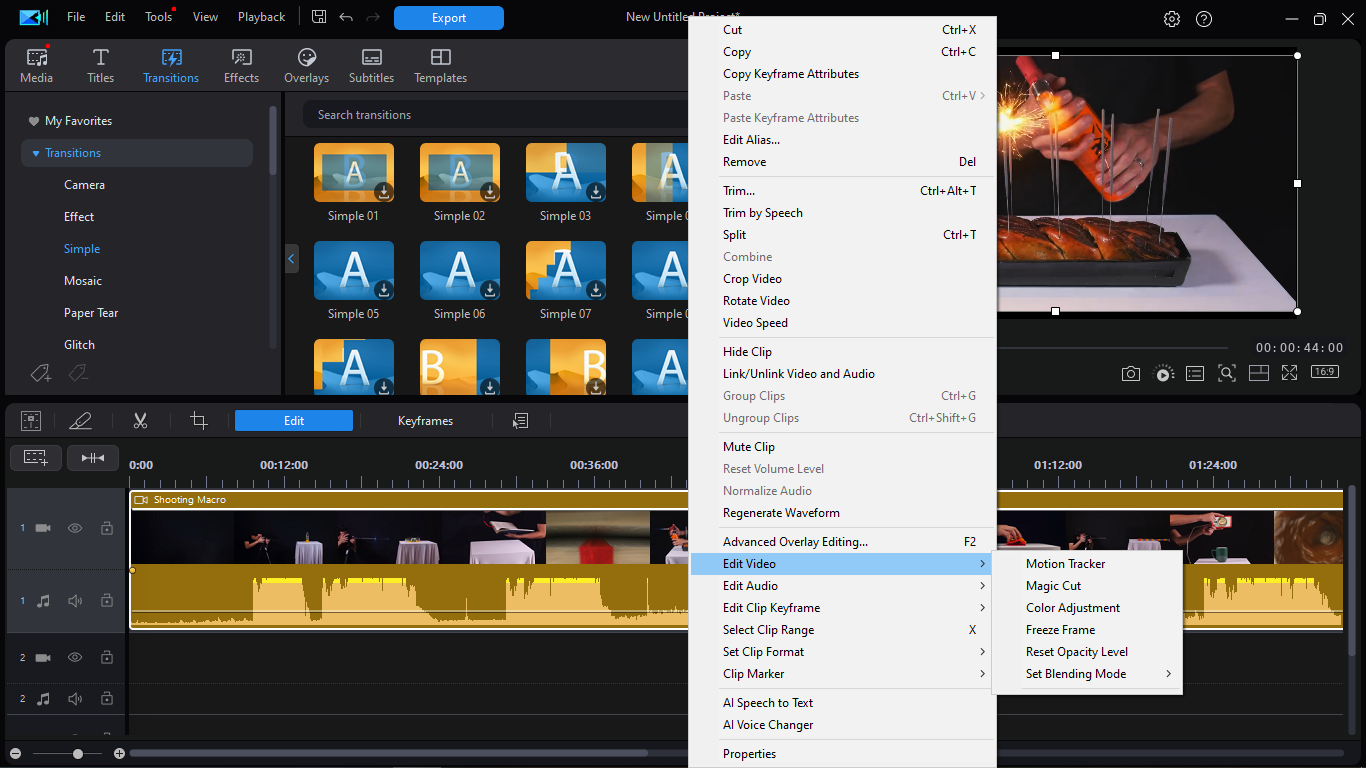Mute audio track 1 speaker icon
1366x768 pixels.
[75, 601]
